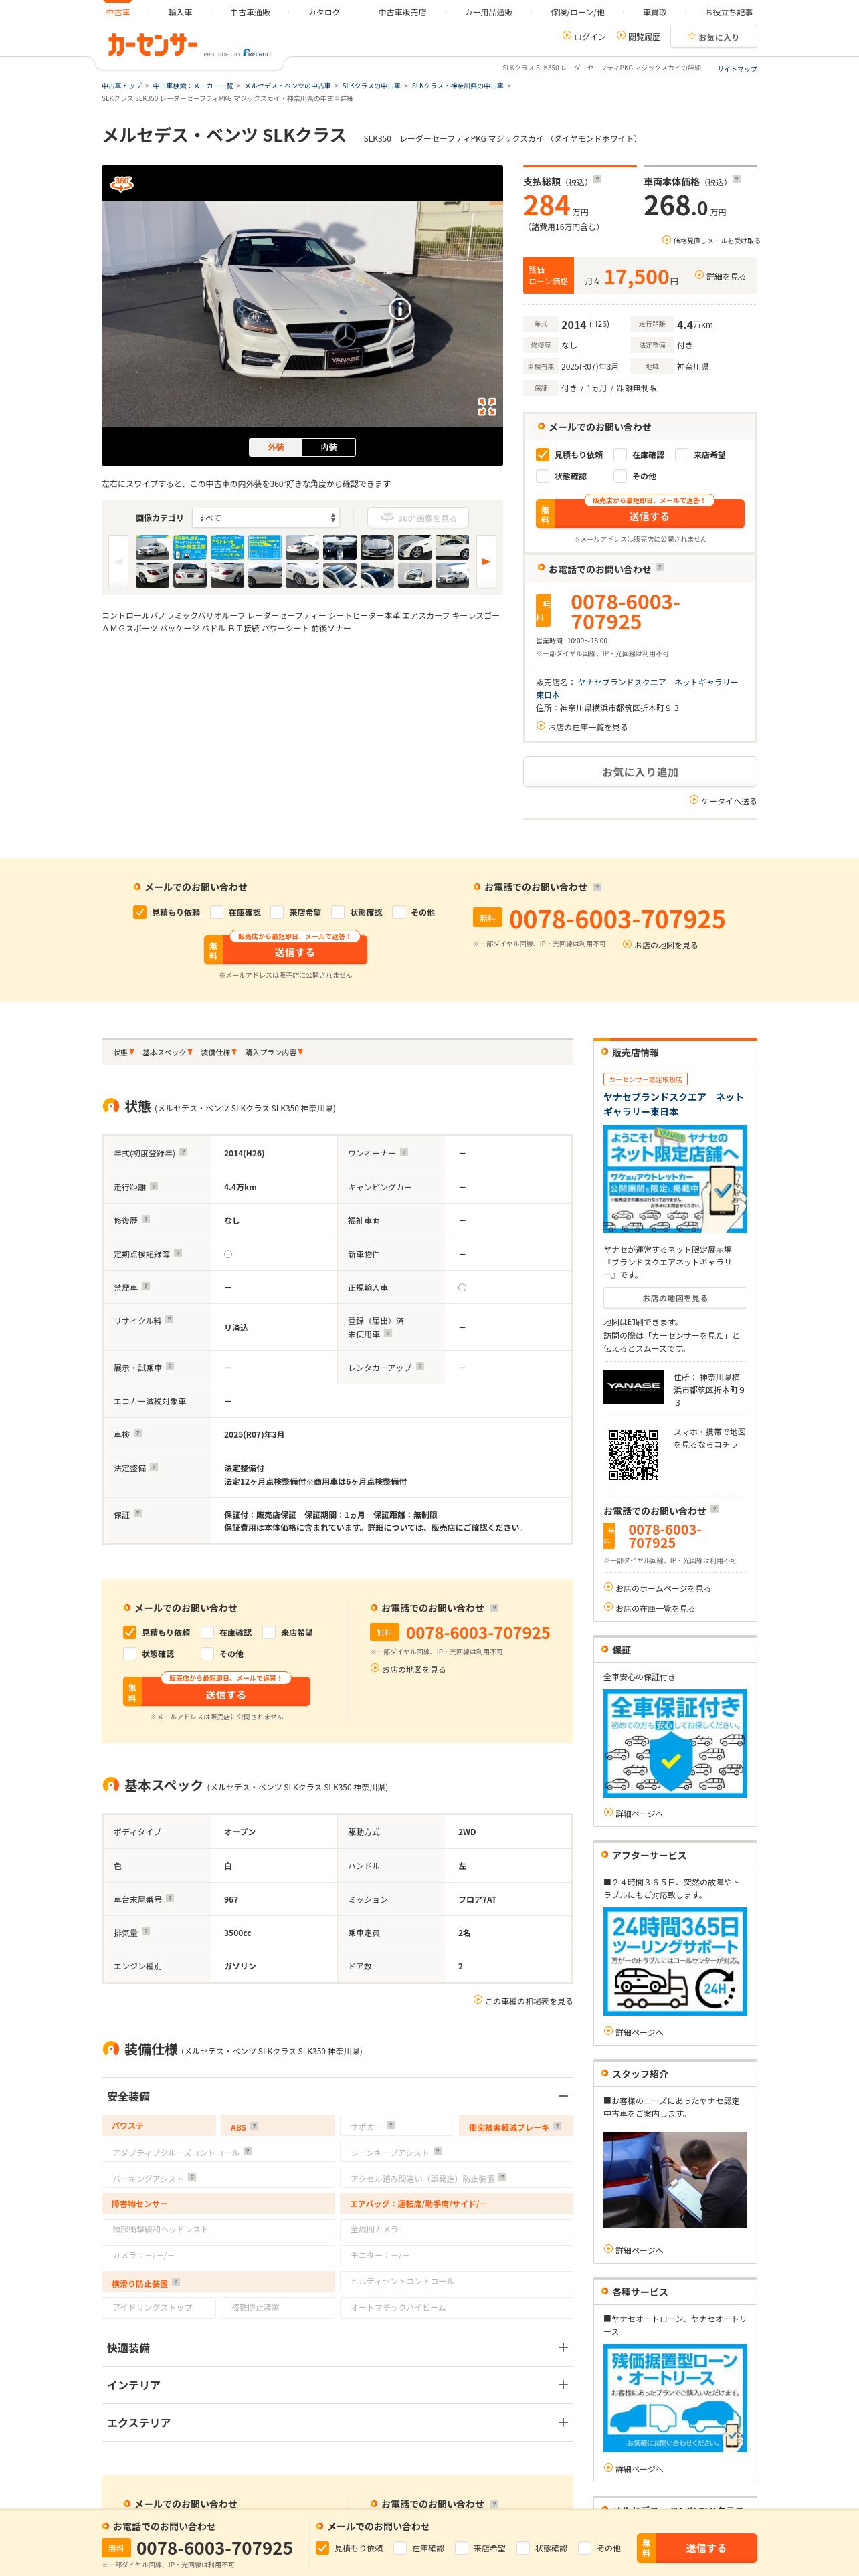The image size is (859, 2576).
Task: Click help icon next to 定期点検記録簿
Action: (178, 1252)
